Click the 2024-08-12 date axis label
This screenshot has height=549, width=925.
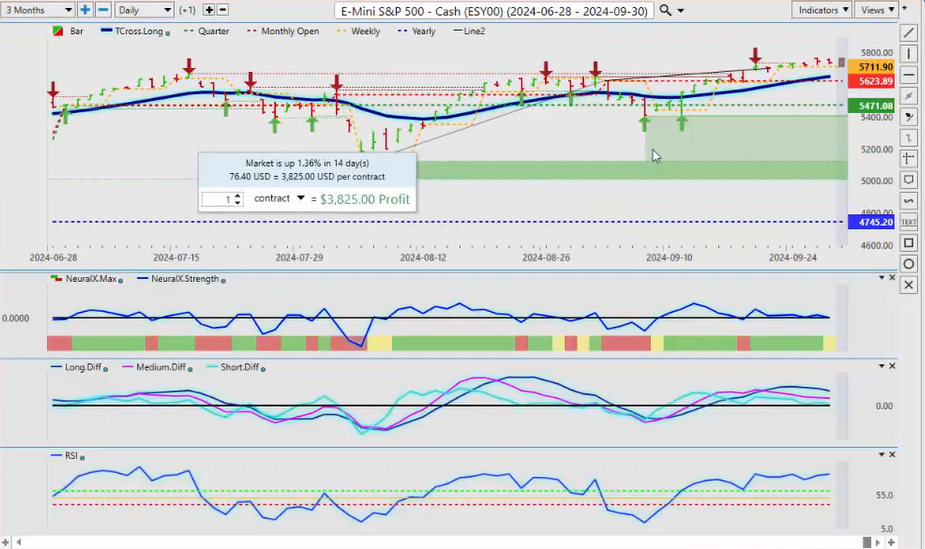(x=423, y=258)
